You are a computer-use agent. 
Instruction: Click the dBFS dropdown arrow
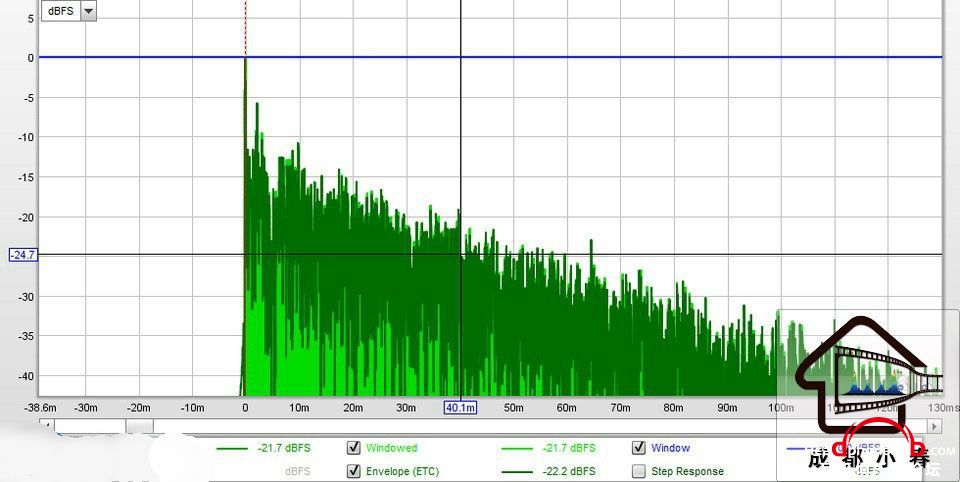click(89, 11)
